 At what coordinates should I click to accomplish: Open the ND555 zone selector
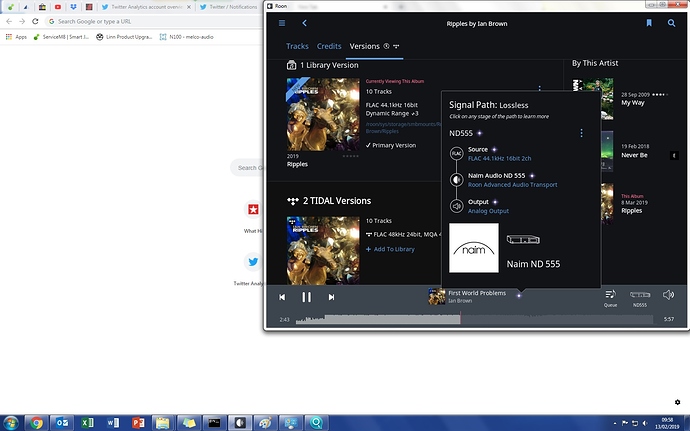[x=640, y=298]
